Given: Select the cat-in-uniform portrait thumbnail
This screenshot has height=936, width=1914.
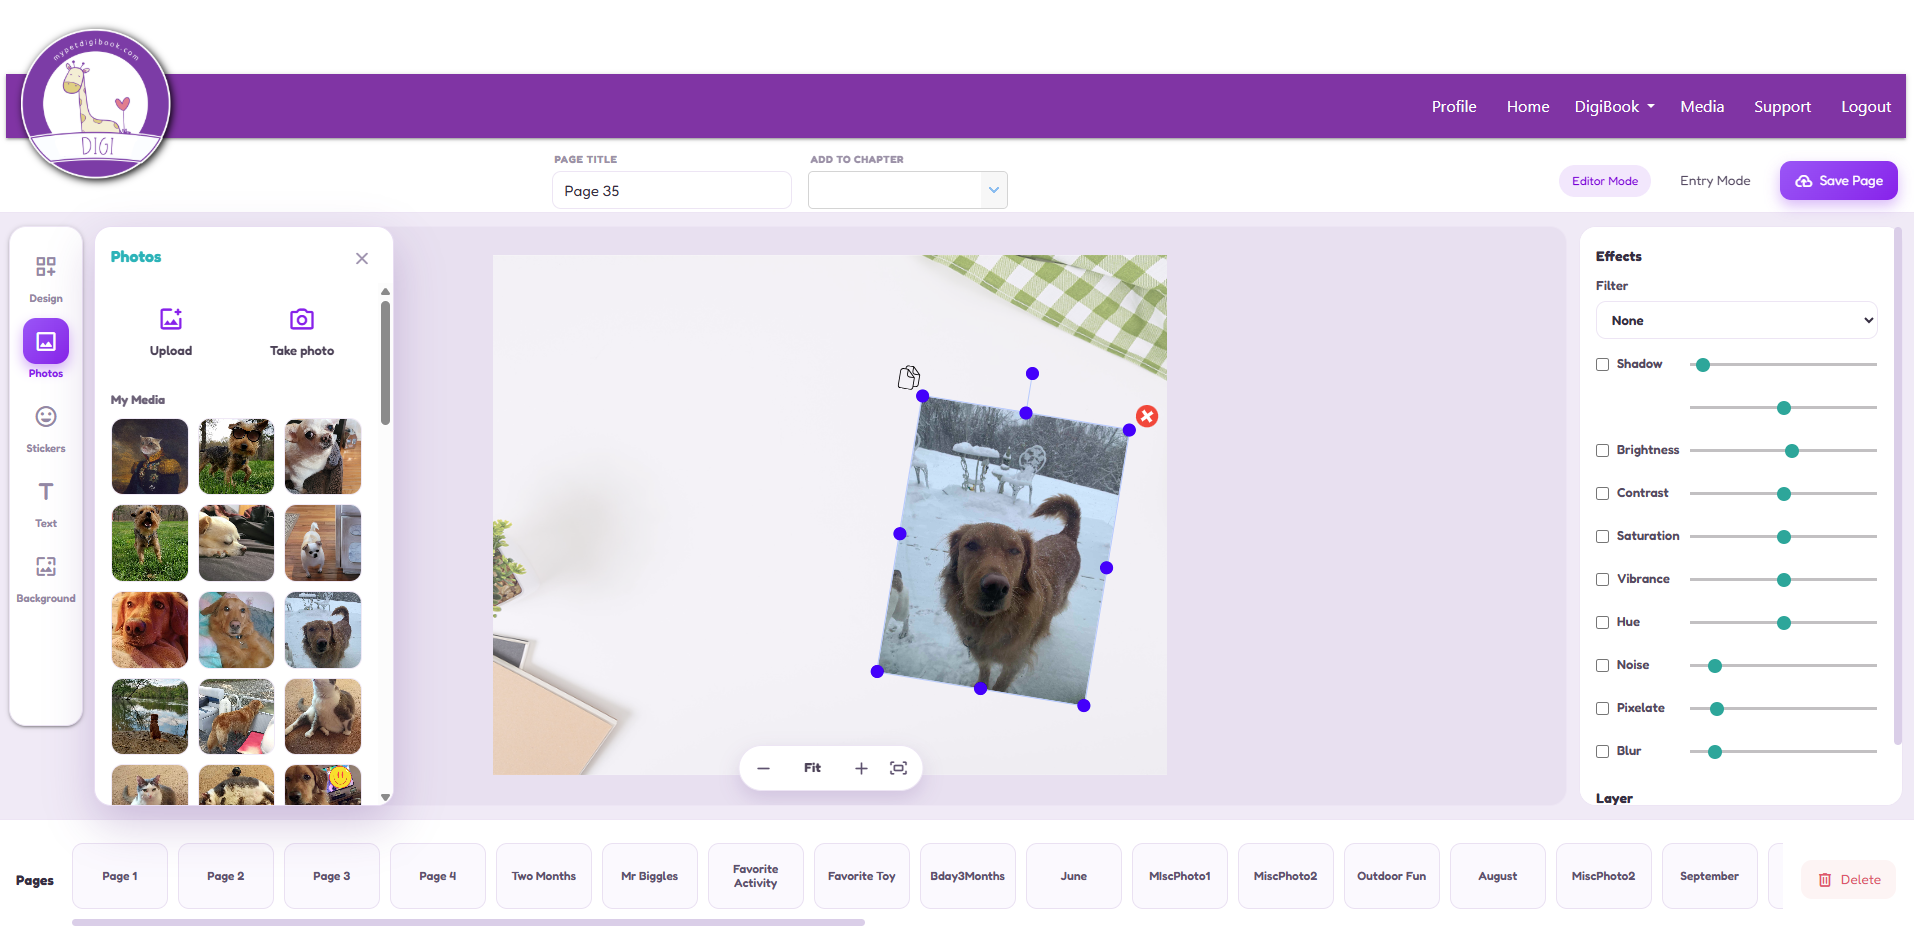Looking at the screenshot, I should [150, 456].
